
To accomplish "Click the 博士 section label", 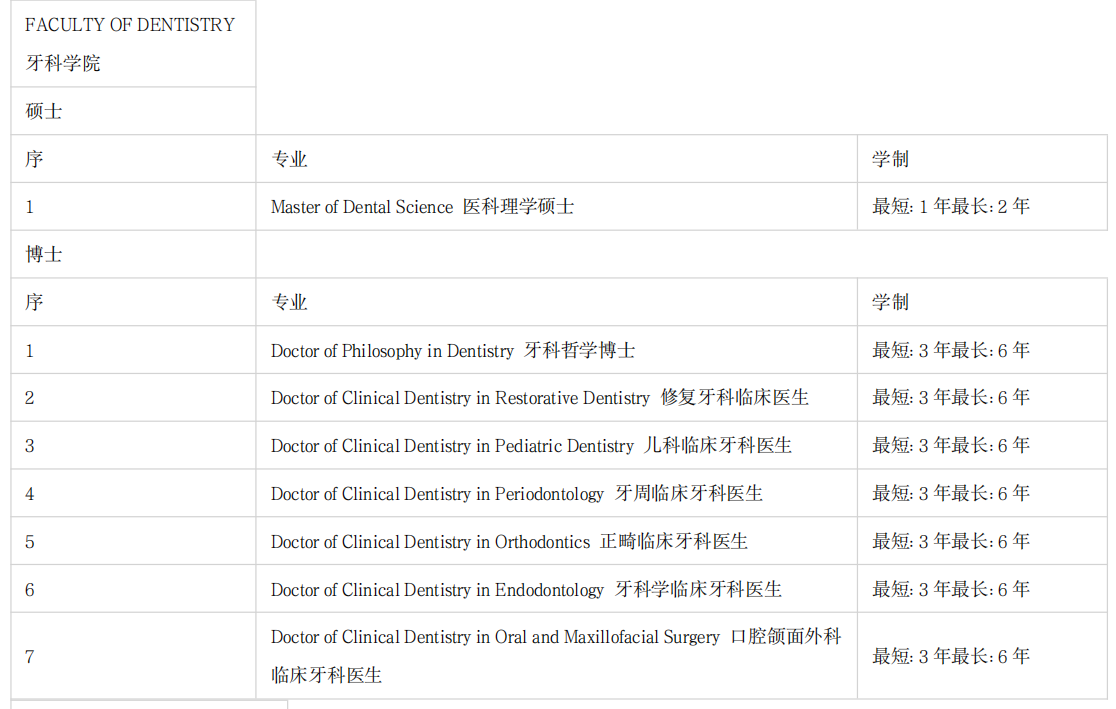I will (x=44, y=255).
